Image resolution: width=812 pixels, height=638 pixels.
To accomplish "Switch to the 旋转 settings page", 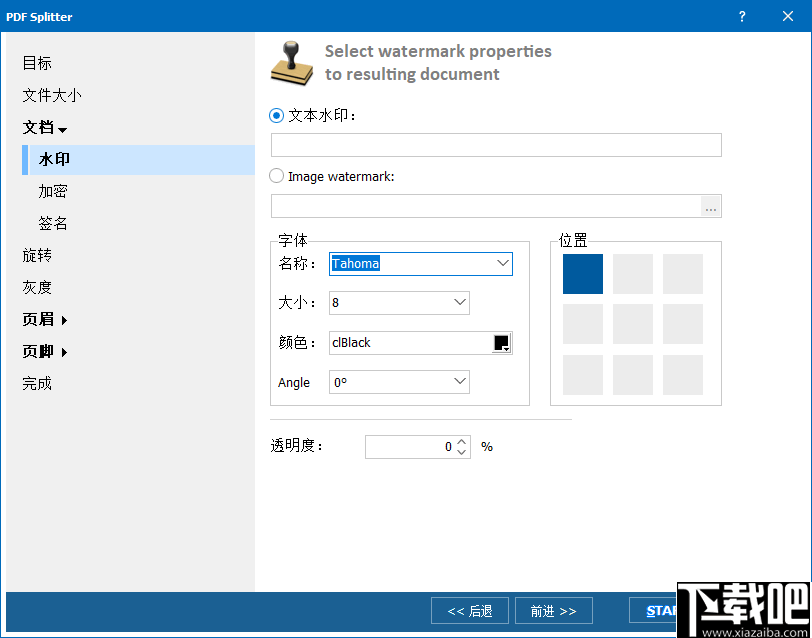I will pyautogui.click(x=37, y=255).
